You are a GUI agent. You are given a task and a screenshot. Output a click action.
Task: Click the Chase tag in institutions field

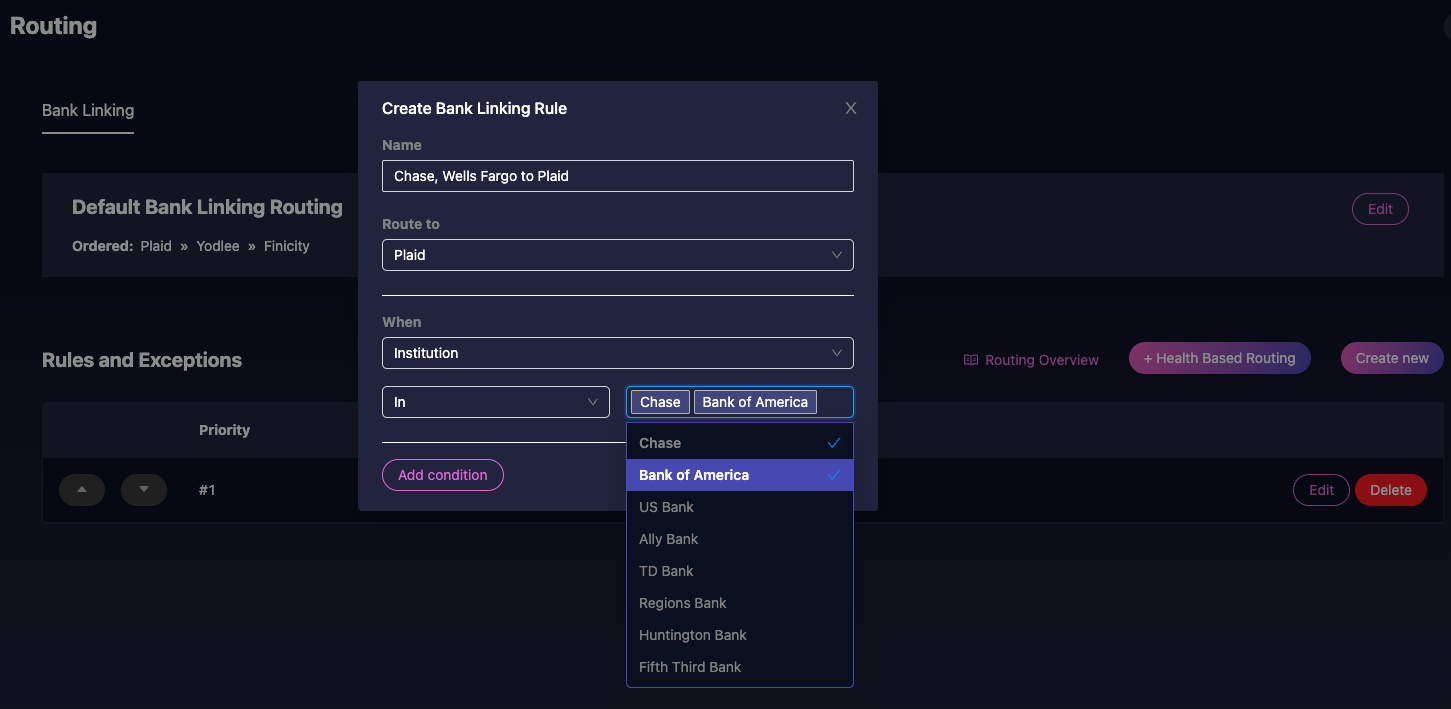[660, 402]
